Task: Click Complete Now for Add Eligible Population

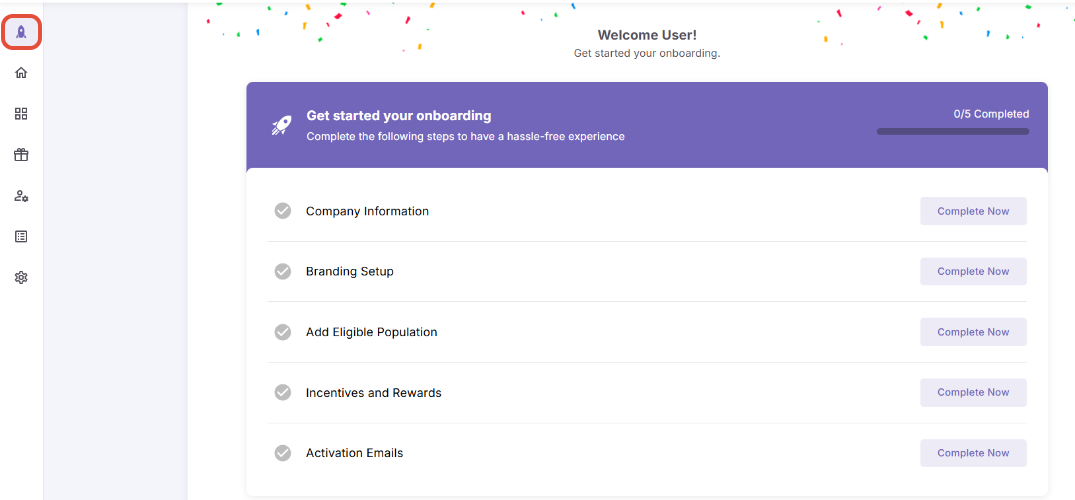Action: [x=973, y=332]
